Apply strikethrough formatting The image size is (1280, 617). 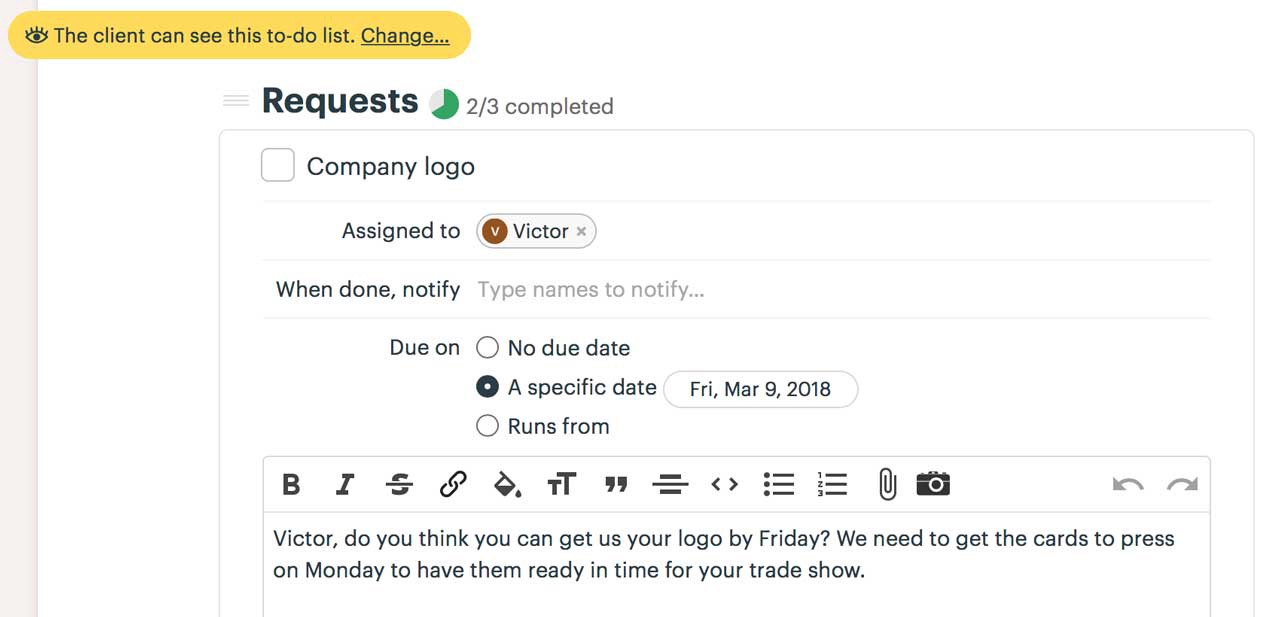pyautogui.click(x=399, y=485)
